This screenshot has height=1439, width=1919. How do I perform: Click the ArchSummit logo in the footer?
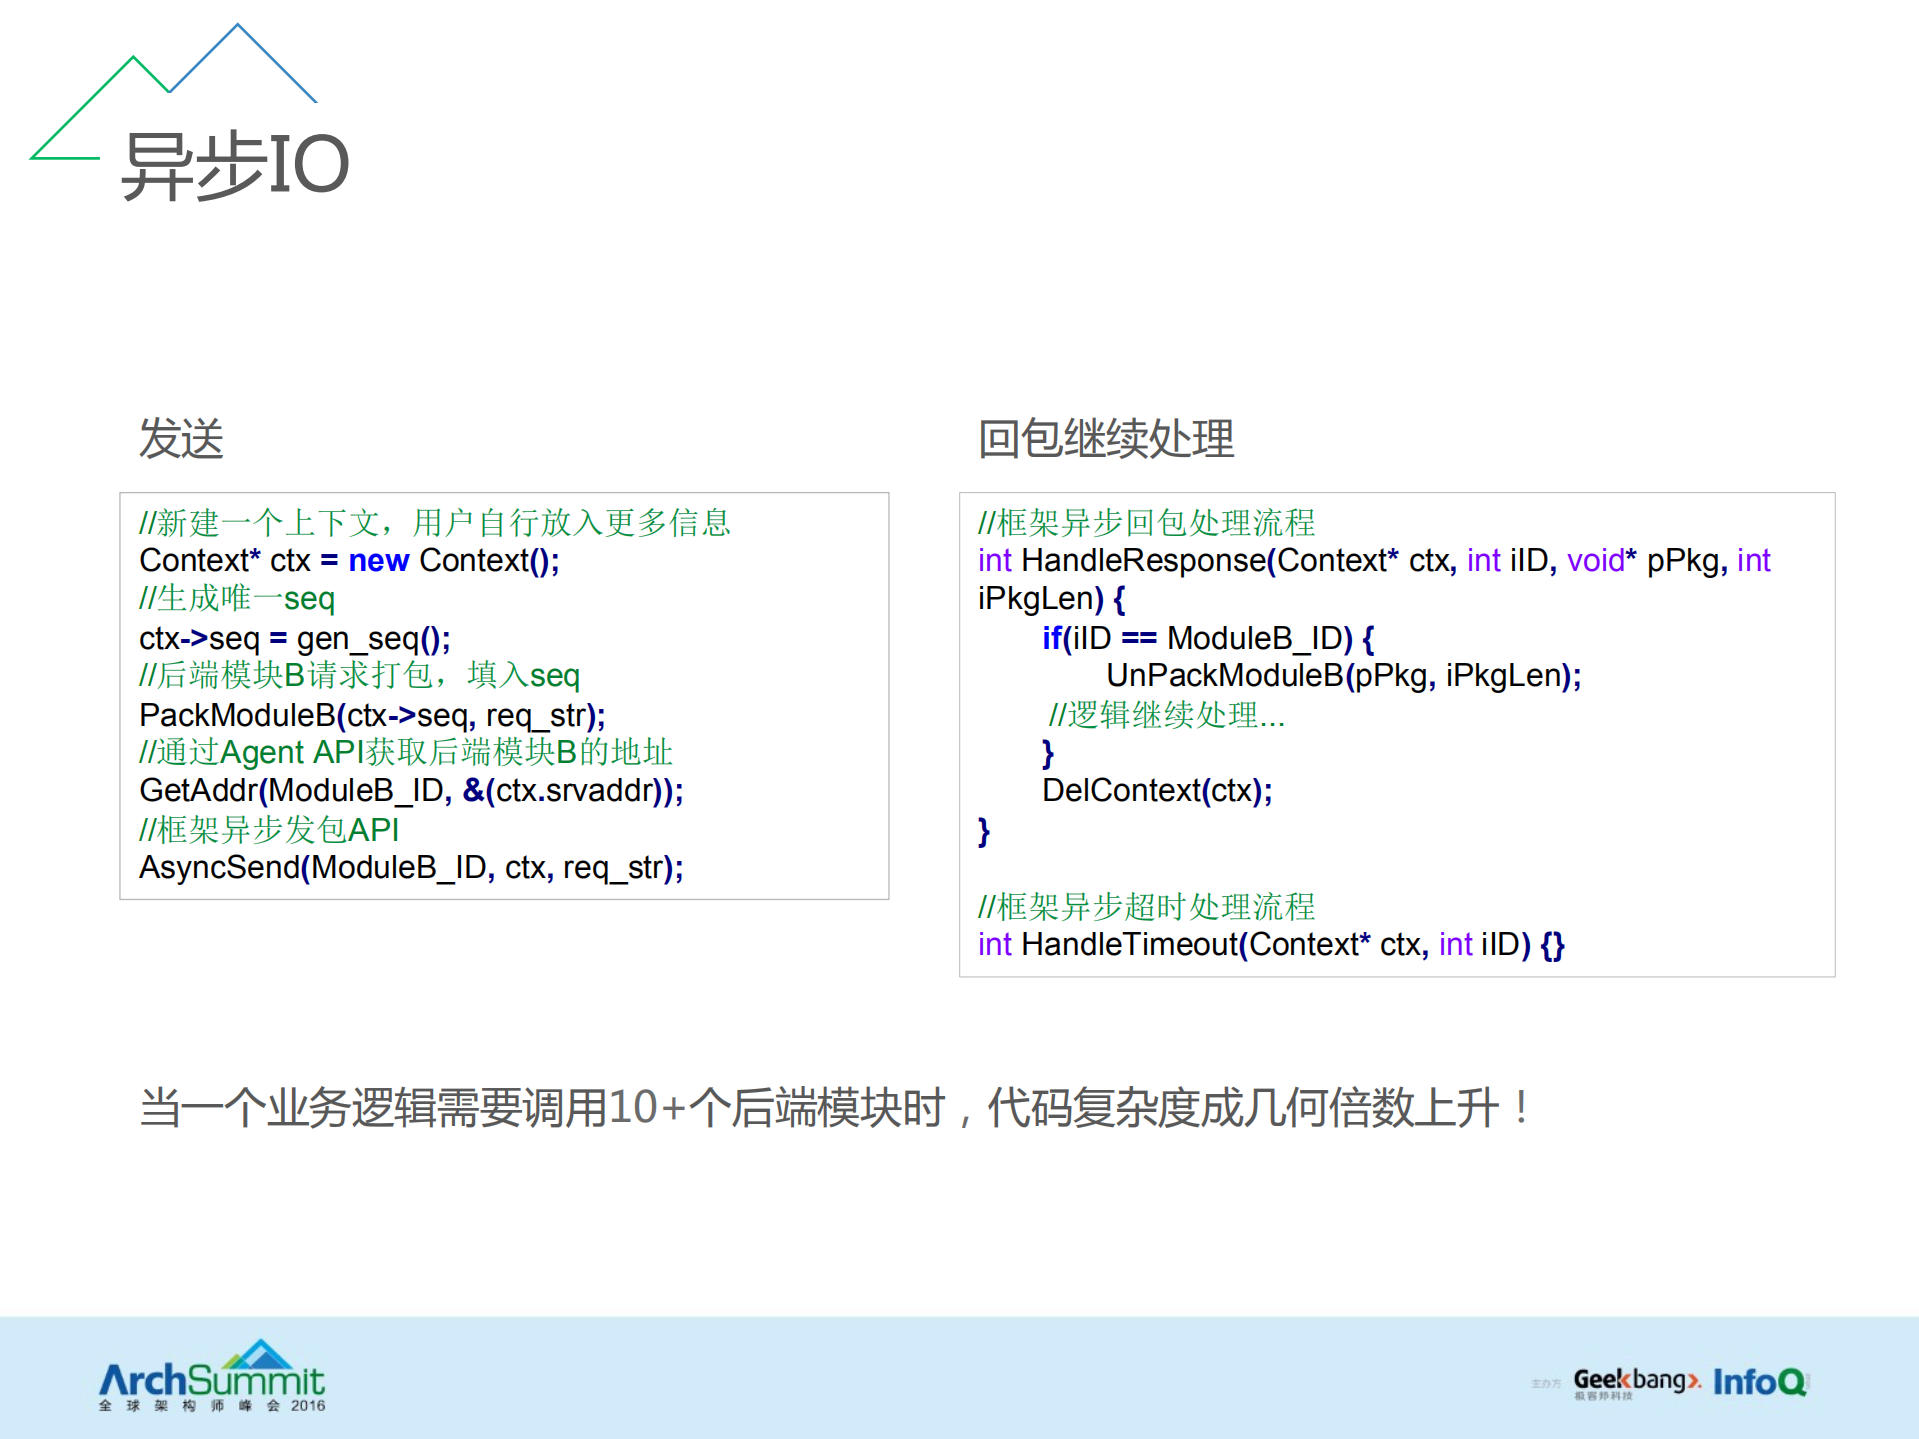(211, 1377)
